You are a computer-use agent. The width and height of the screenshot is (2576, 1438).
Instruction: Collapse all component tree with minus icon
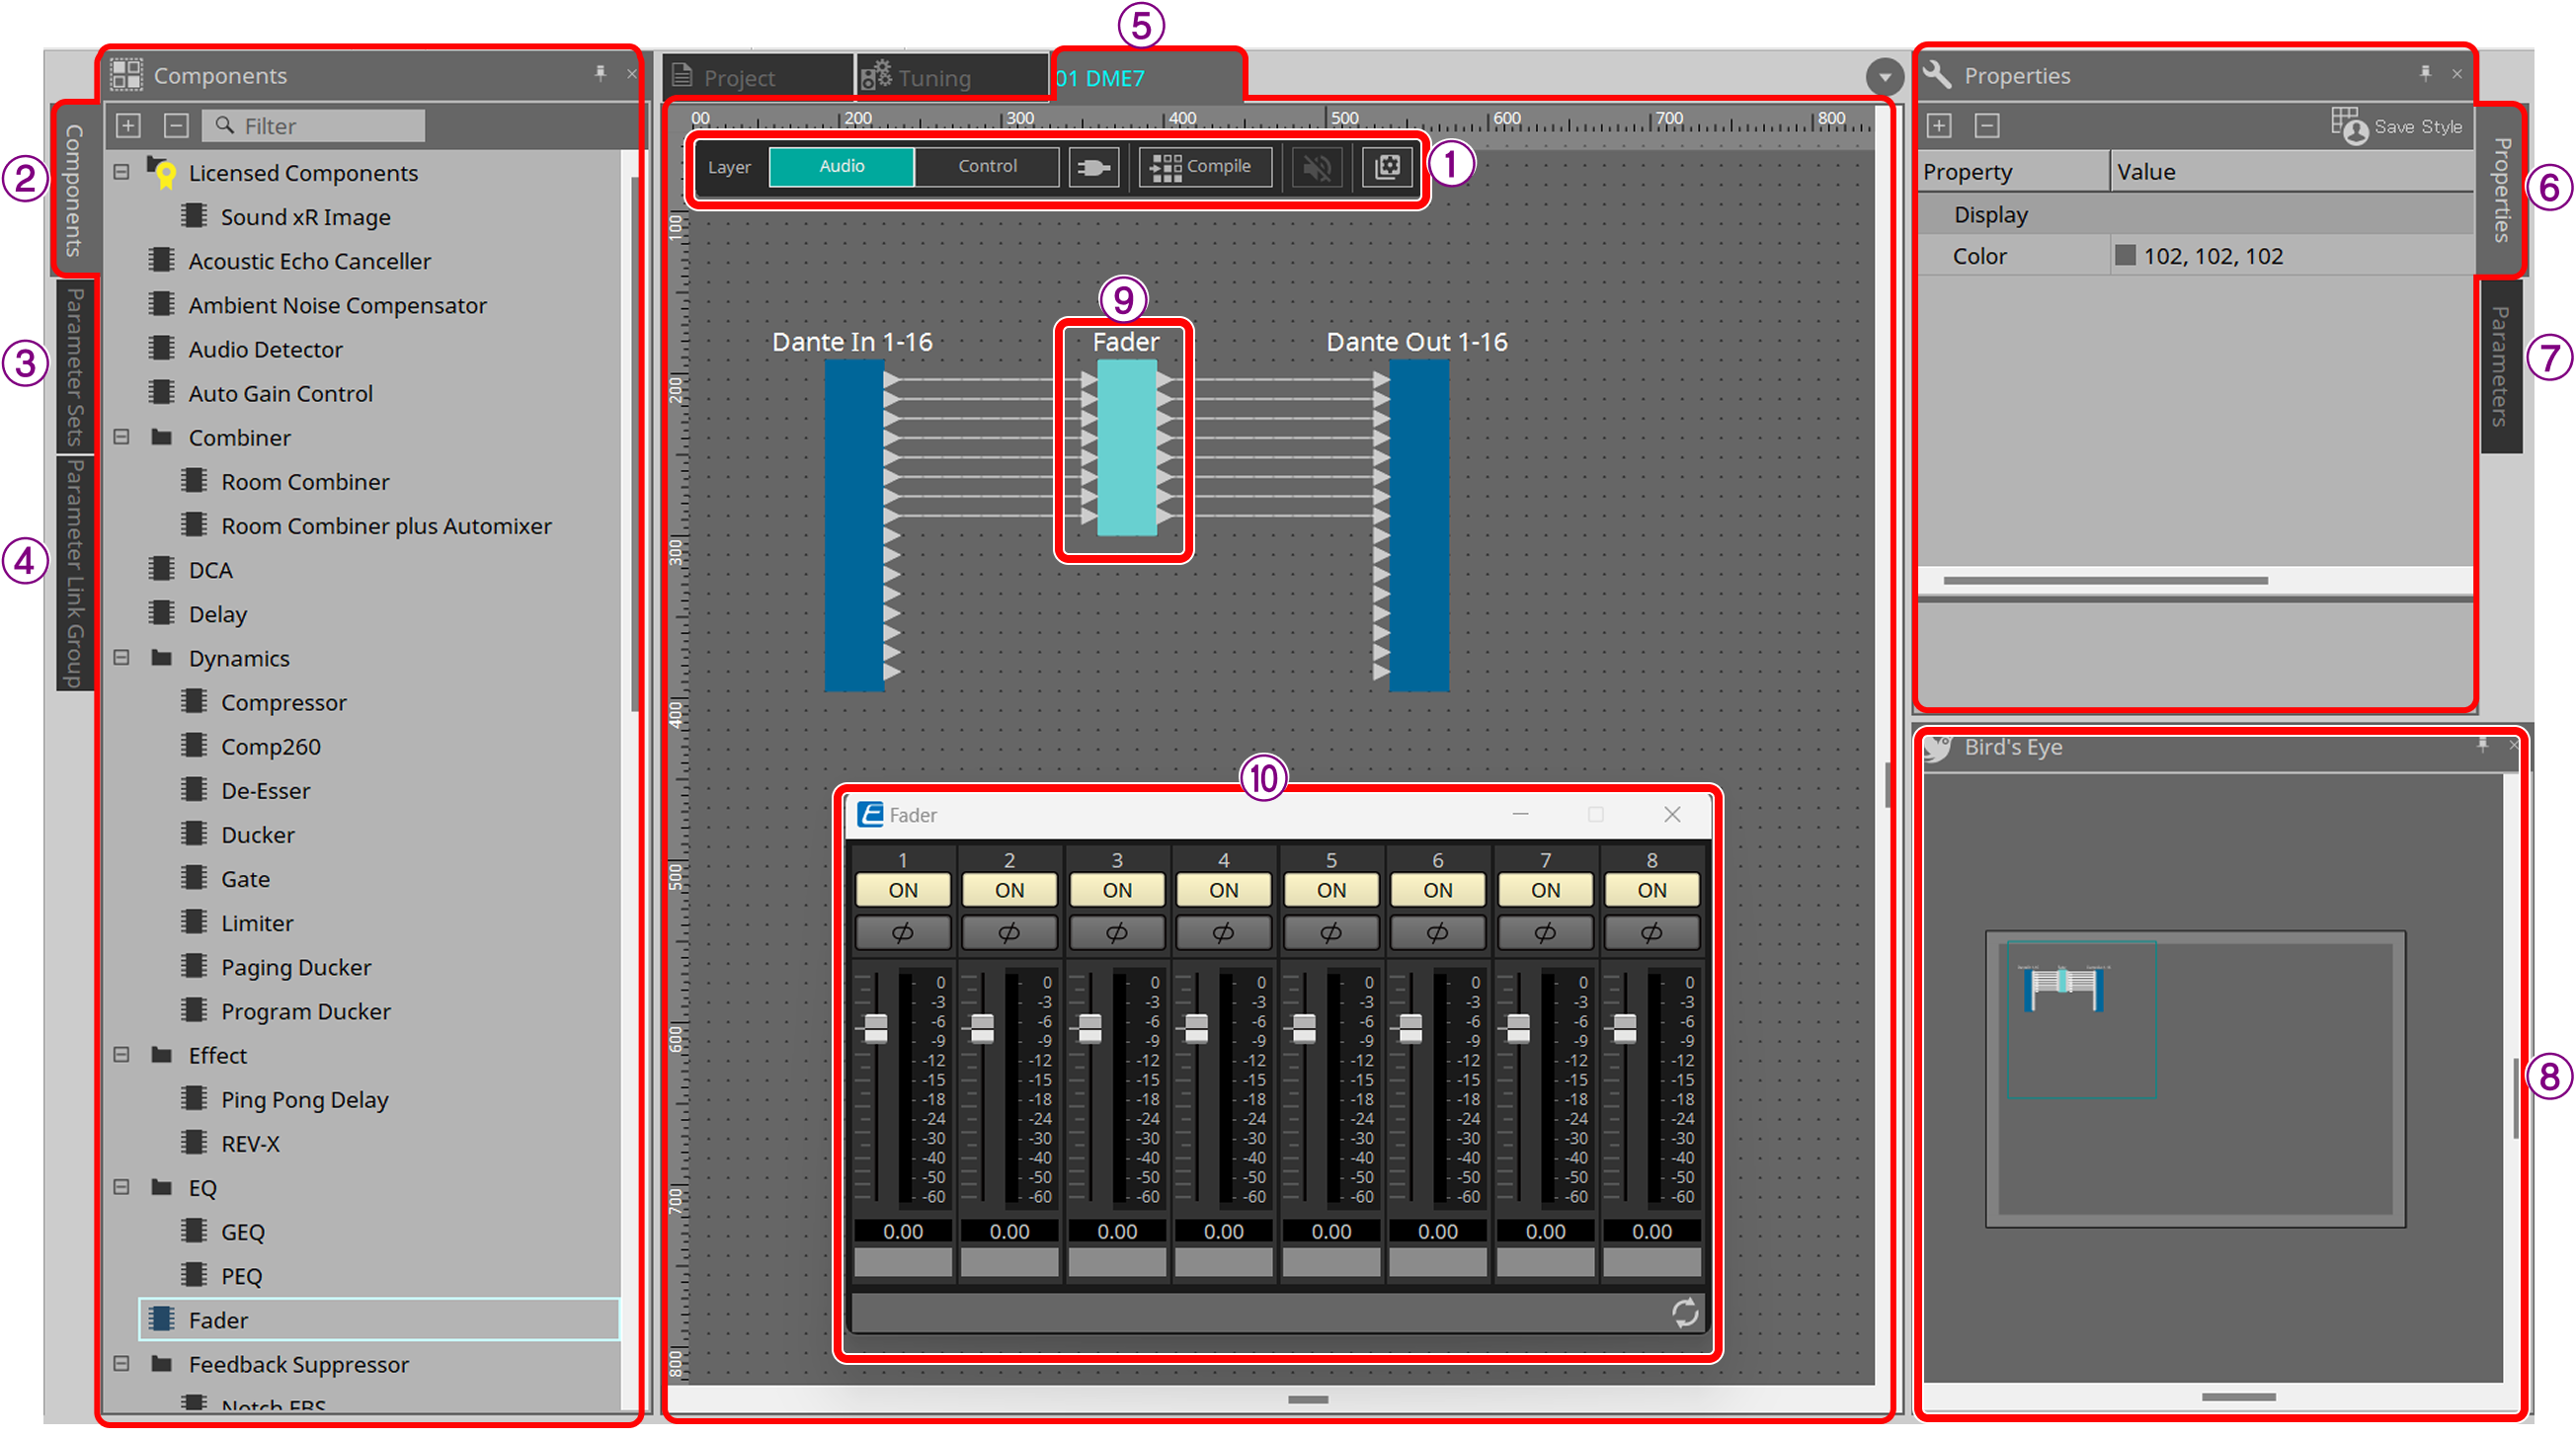pyautogui.click(x=176, y=126)
